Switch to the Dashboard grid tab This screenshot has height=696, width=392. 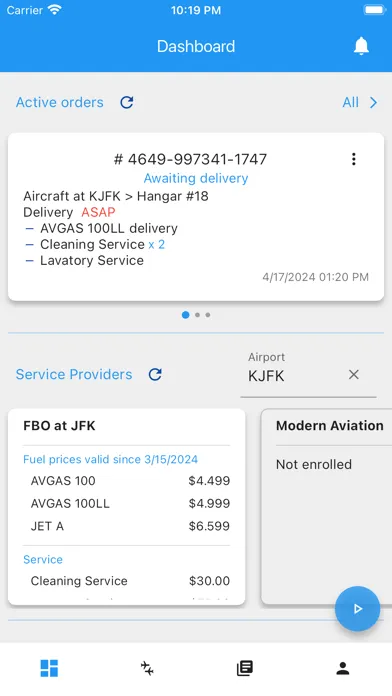(49, 668)
